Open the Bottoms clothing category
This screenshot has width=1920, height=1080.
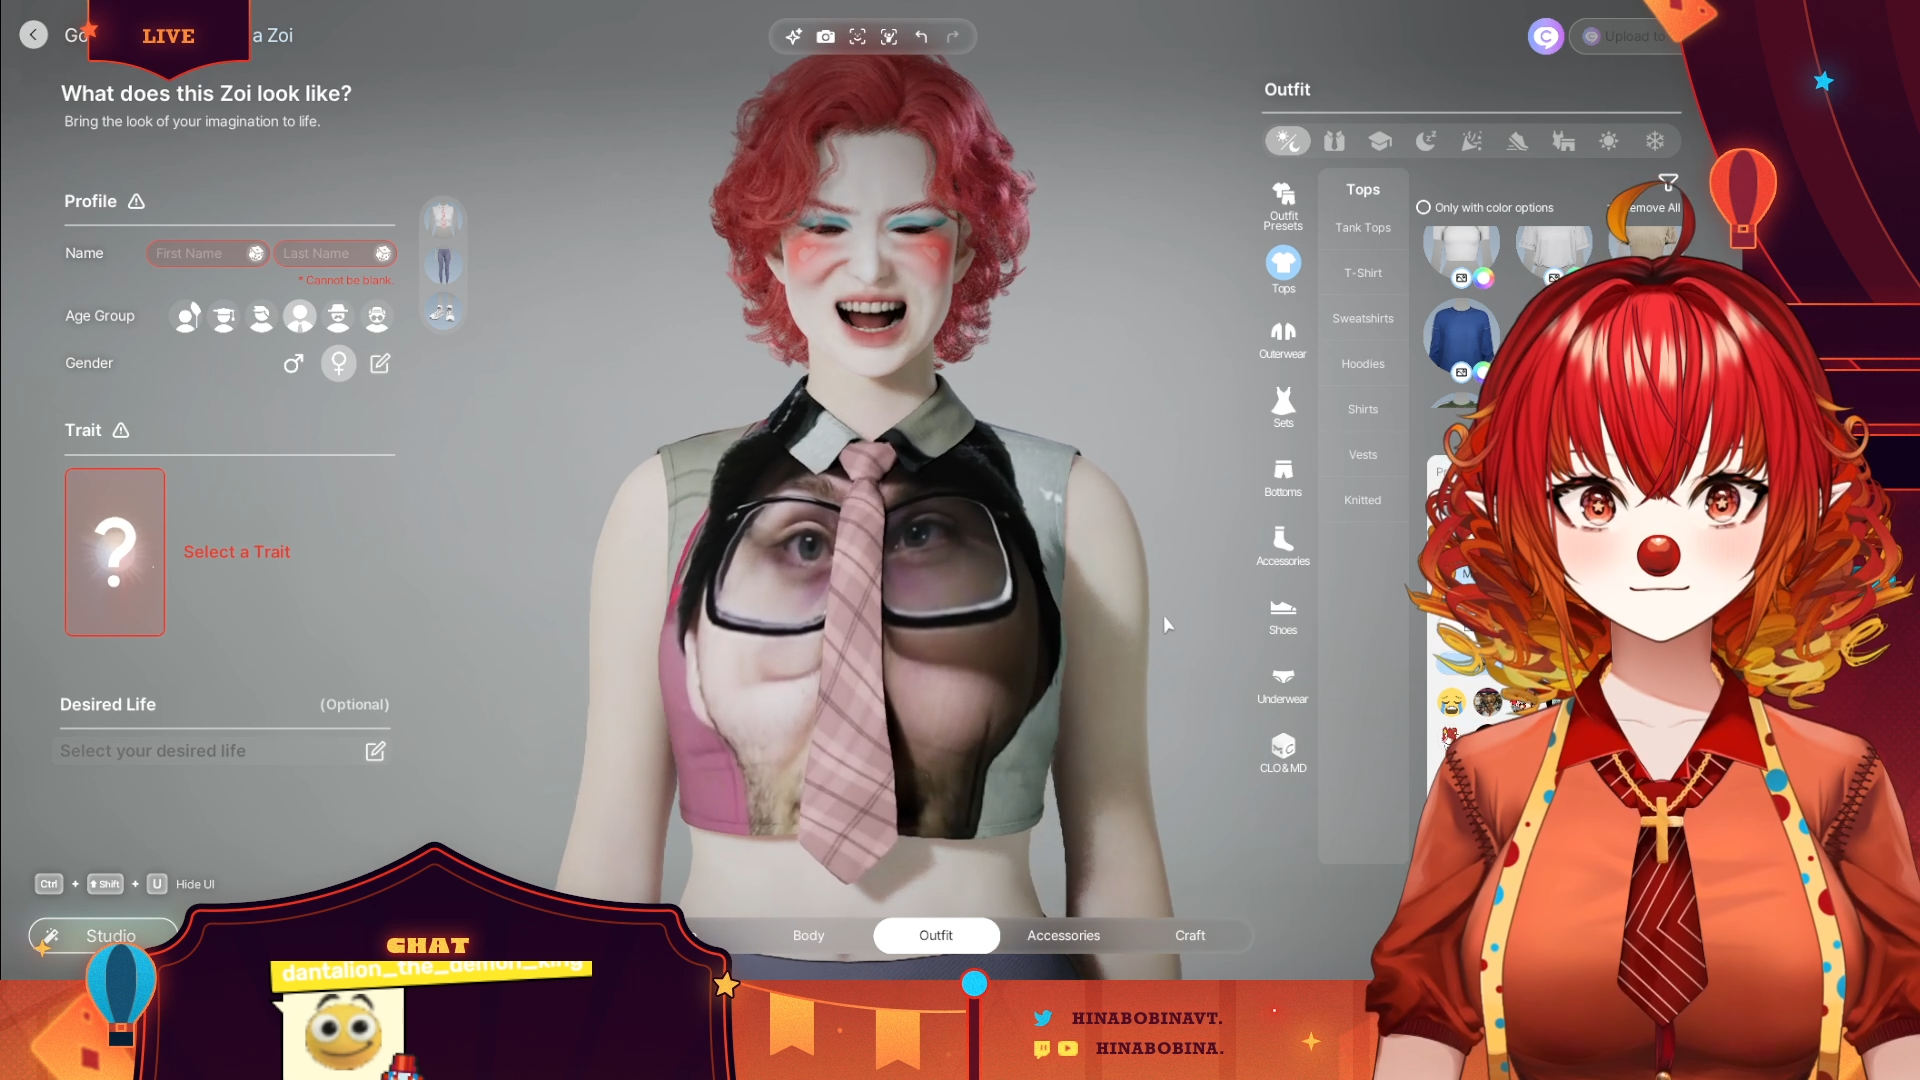pos(1283,477)
